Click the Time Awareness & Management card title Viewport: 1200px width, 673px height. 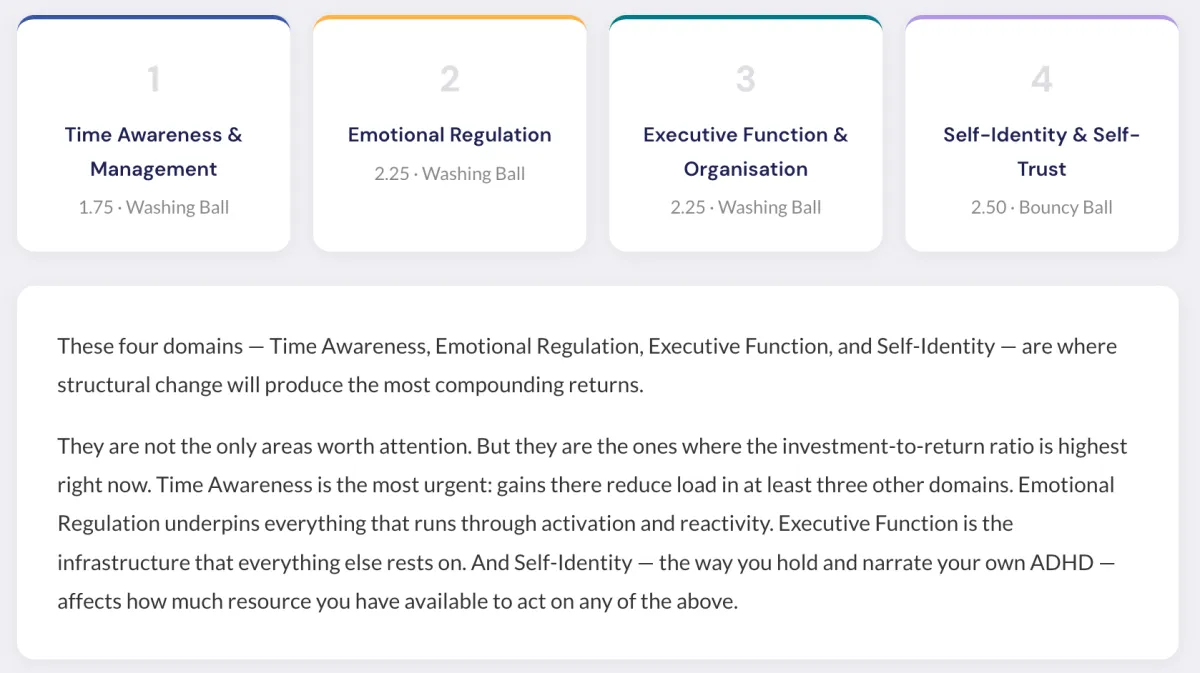click(153, 152)
